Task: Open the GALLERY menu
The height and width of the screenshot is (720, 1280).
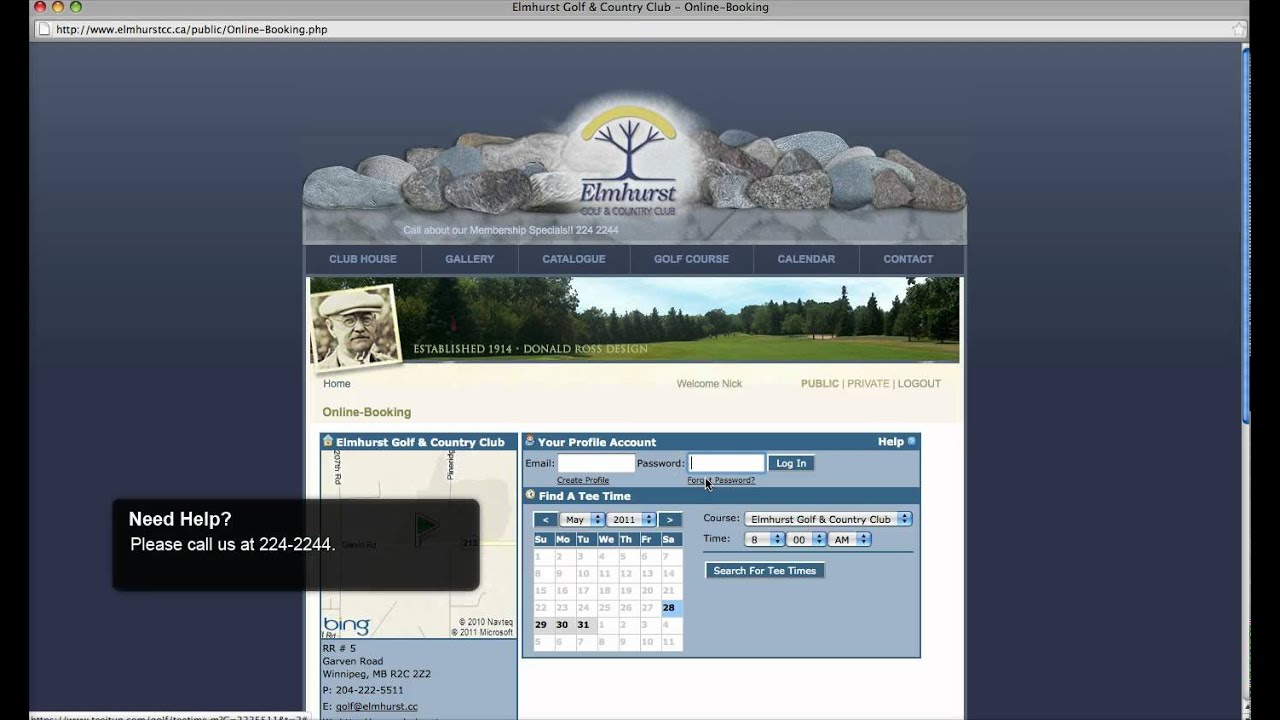Action: coord(470,259)
